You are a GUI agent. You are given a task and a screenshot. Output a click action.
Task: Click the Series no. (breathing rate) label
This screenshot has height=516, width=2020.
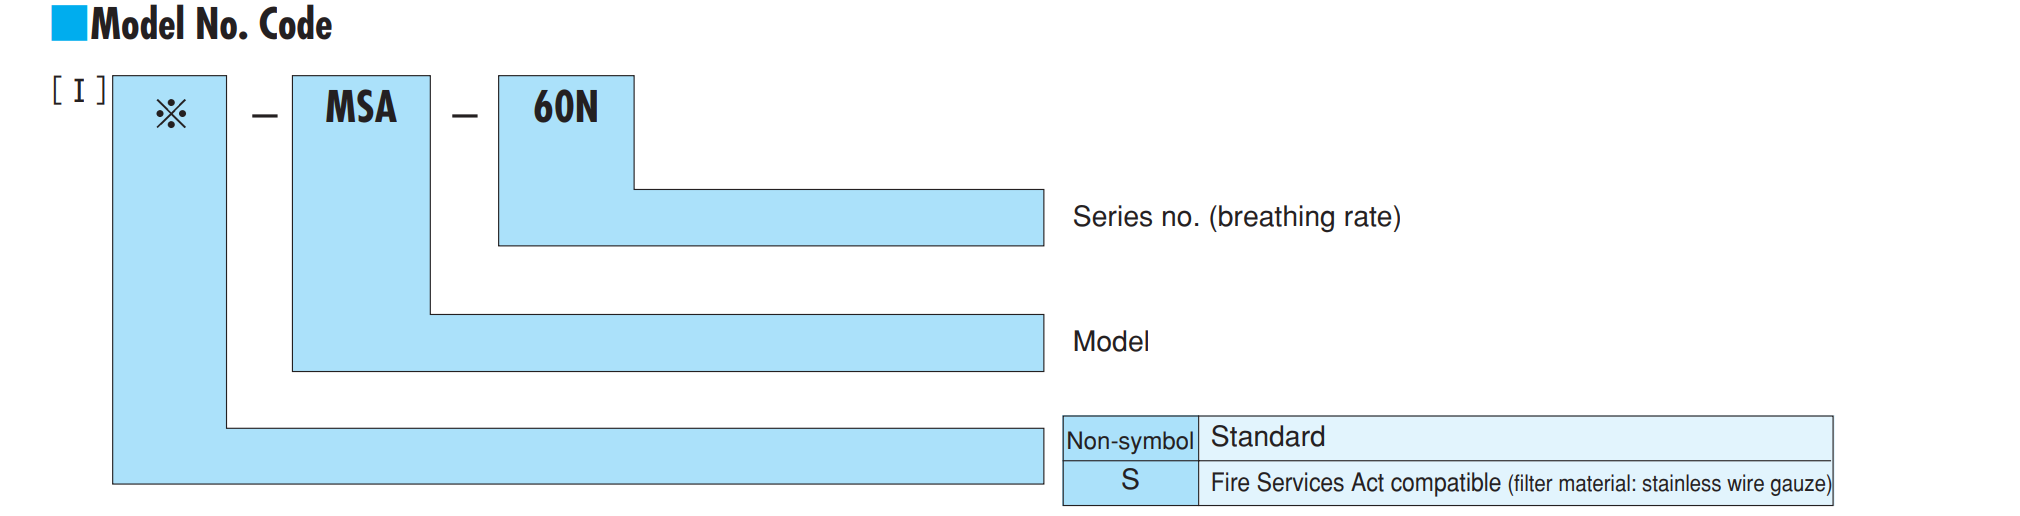coord(1237,217)
